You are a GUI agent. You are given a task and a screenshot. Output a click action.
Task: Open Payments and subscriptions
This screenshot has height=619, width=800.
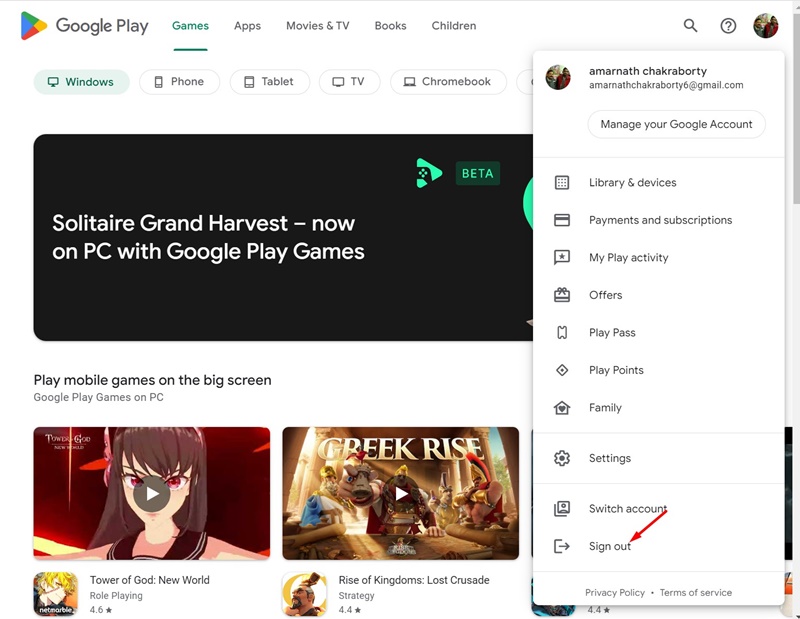[659, 220]
